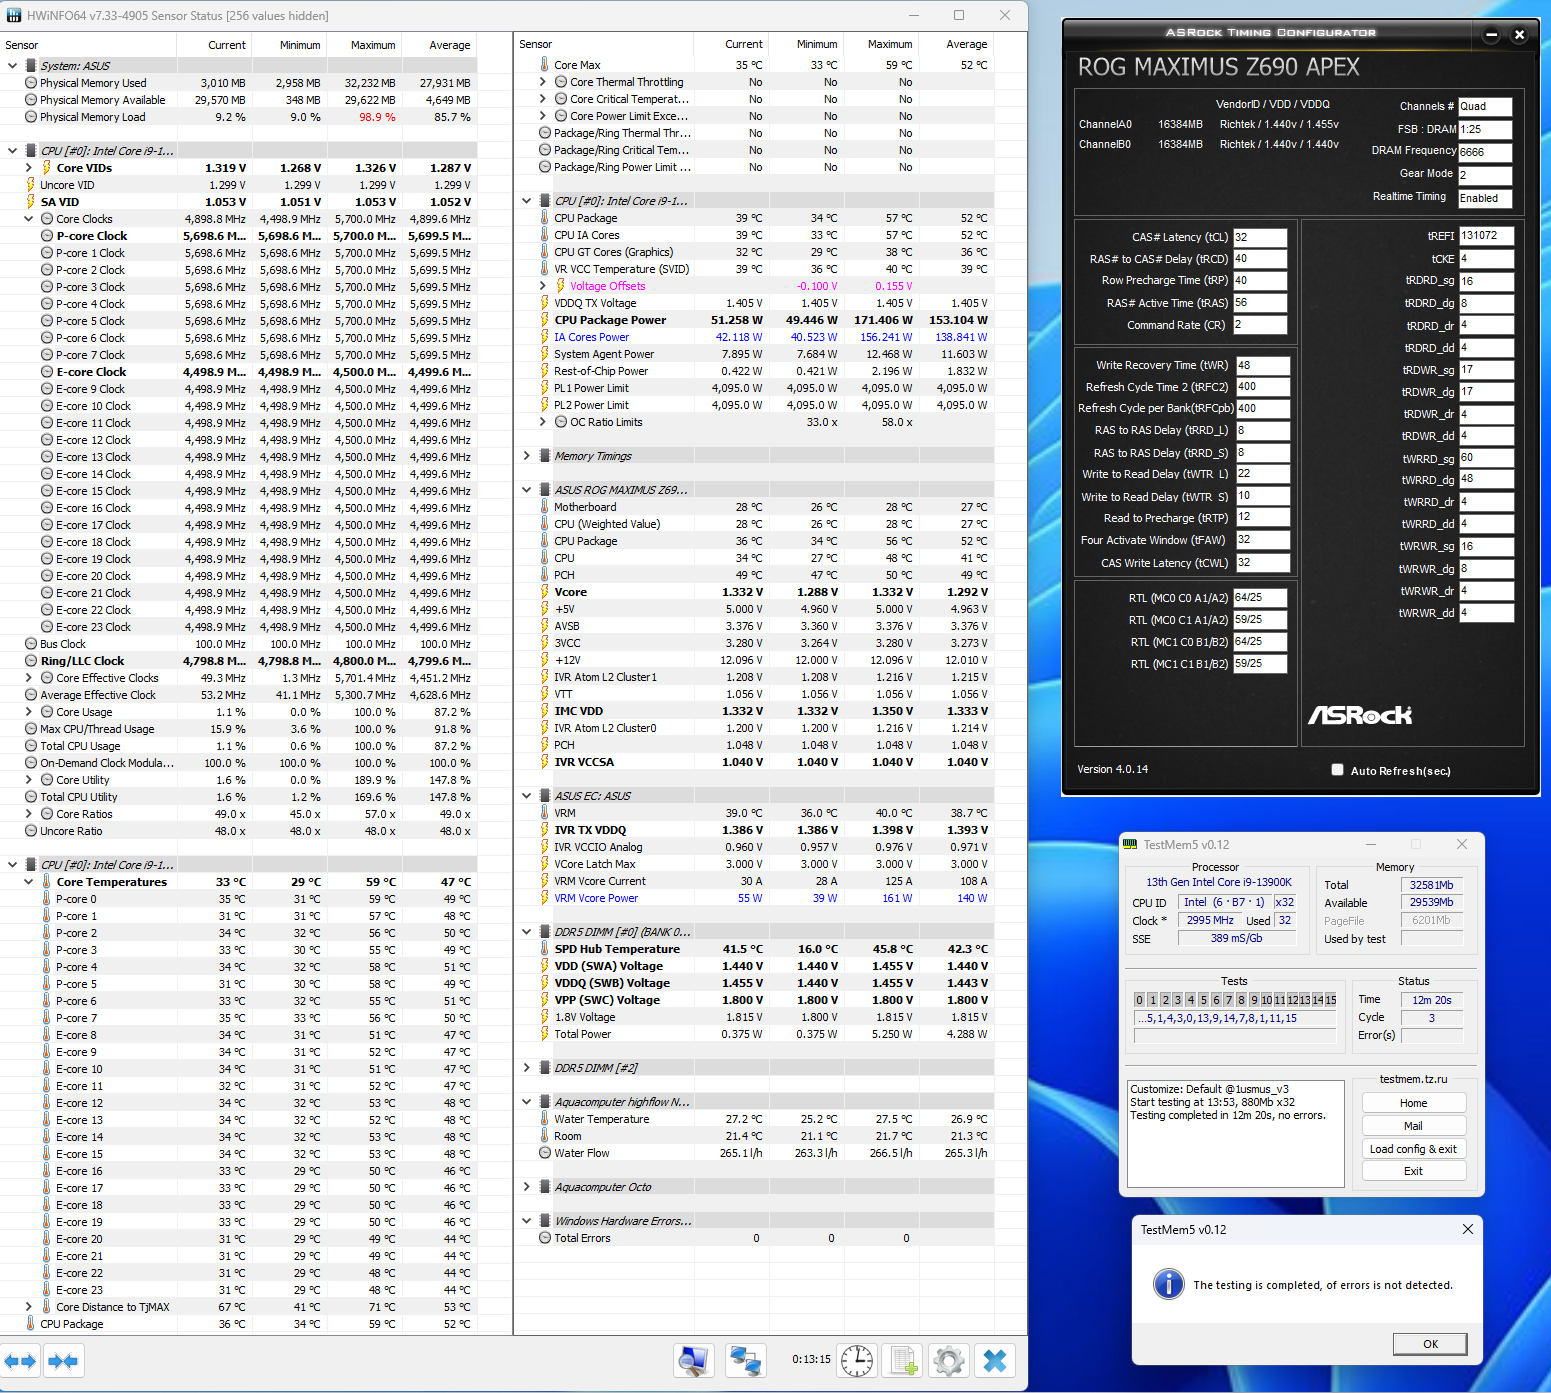Expand the Memory Timings group

click(527, 456)
